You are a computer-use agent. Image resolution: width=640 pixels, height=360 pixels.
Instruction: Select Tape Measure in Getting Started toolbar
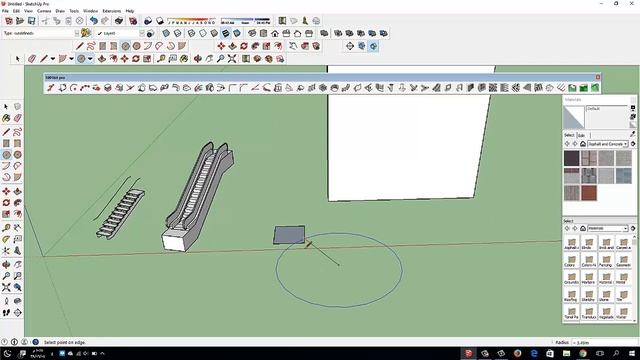(161, 59)
